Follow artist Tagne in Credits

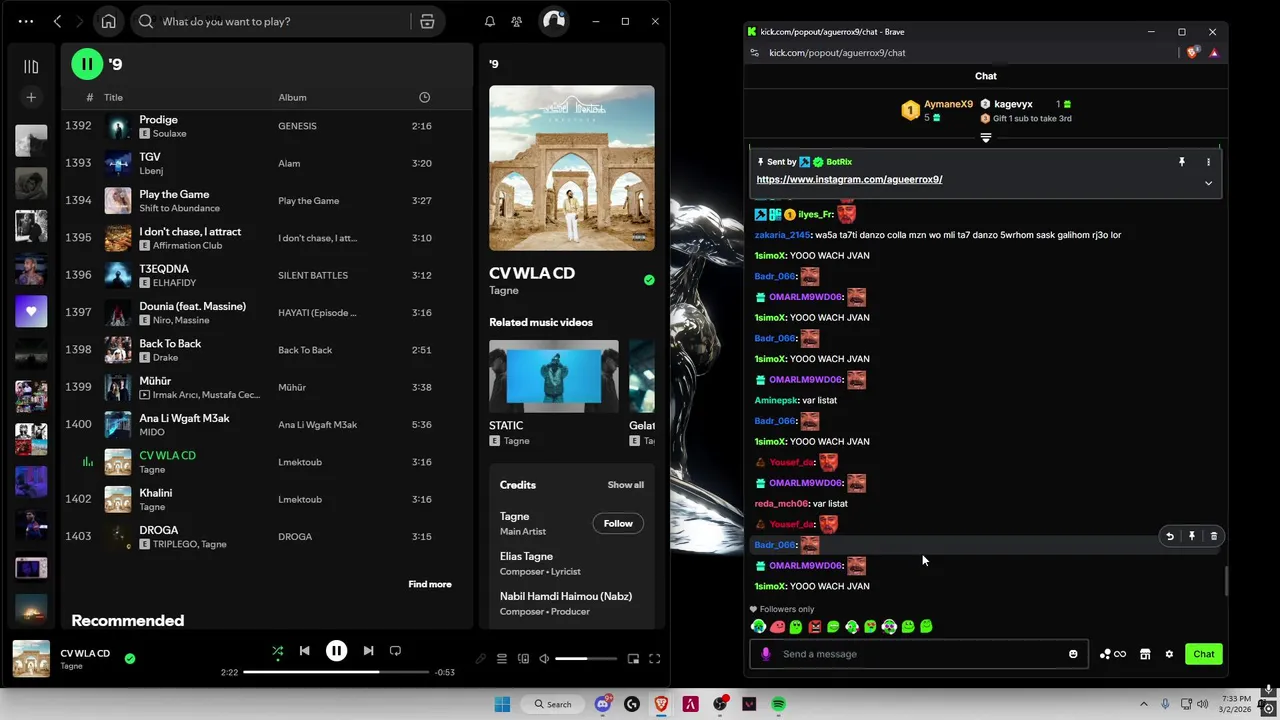(618, 523)
